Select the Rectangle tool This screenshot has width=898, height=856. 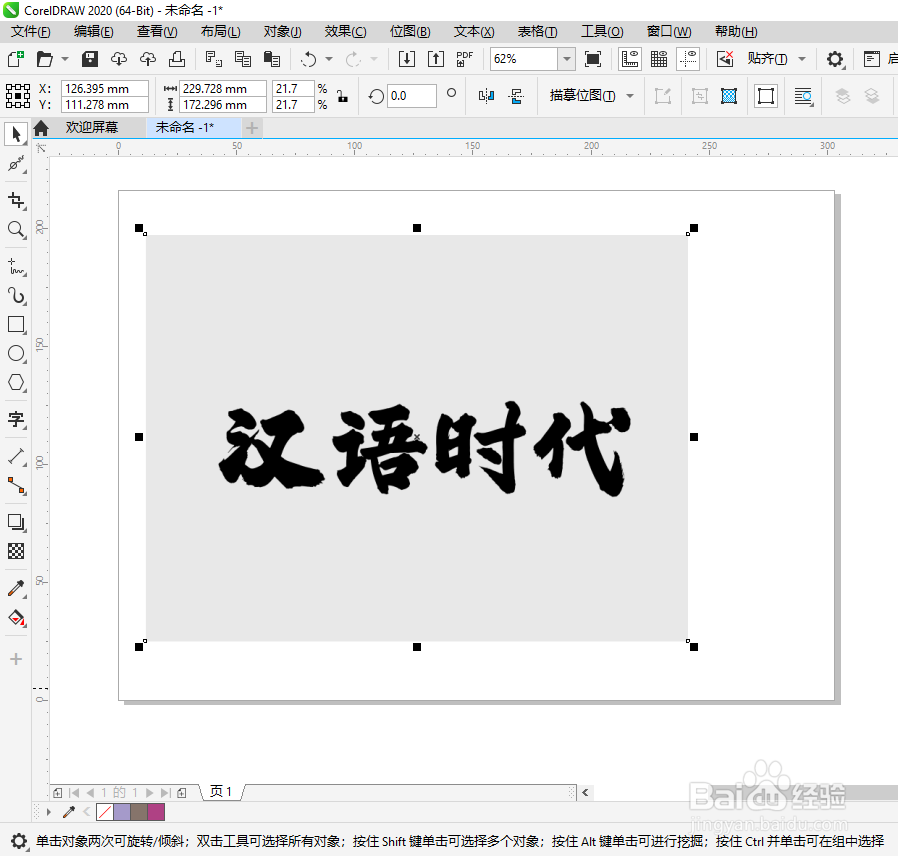(15, 324)
